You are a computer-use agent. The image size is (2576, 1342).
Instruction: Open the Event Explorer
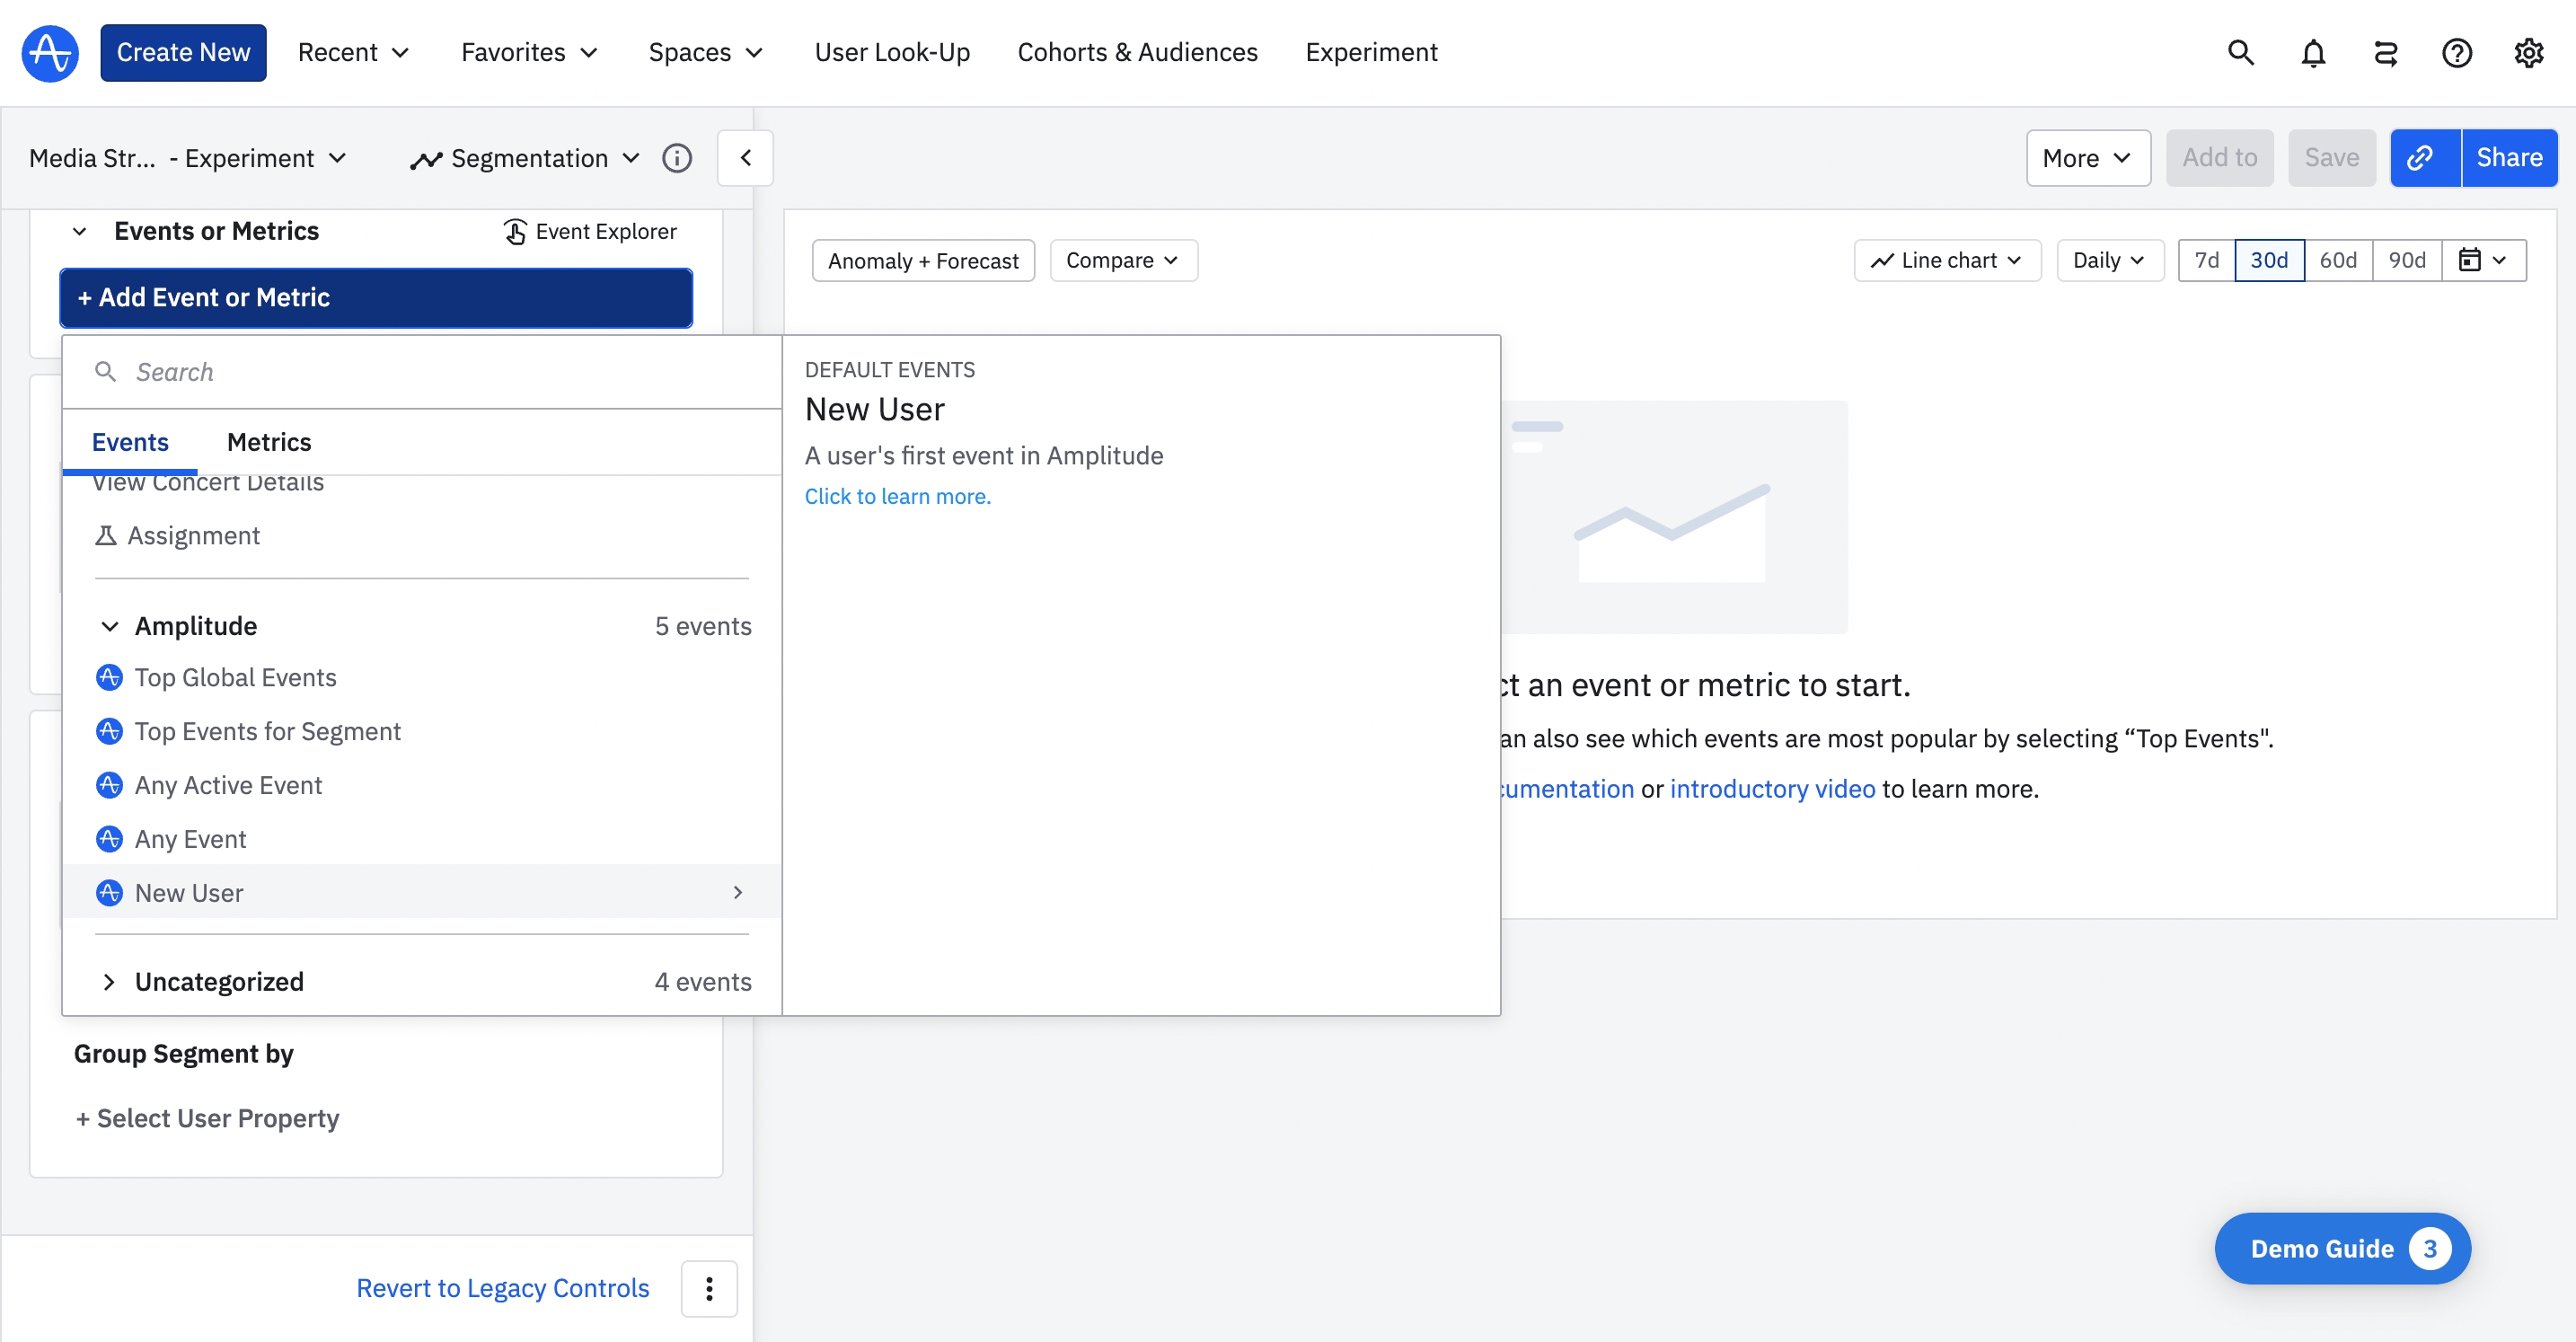(590, 232)
